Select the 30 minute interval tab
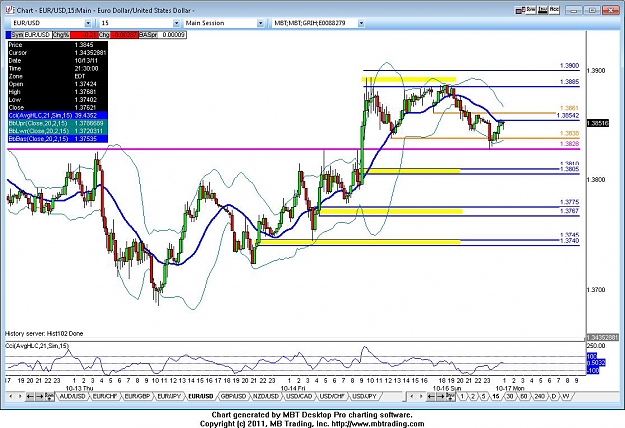625x428 pixels. pyautogui.click(x=509, y=397)
